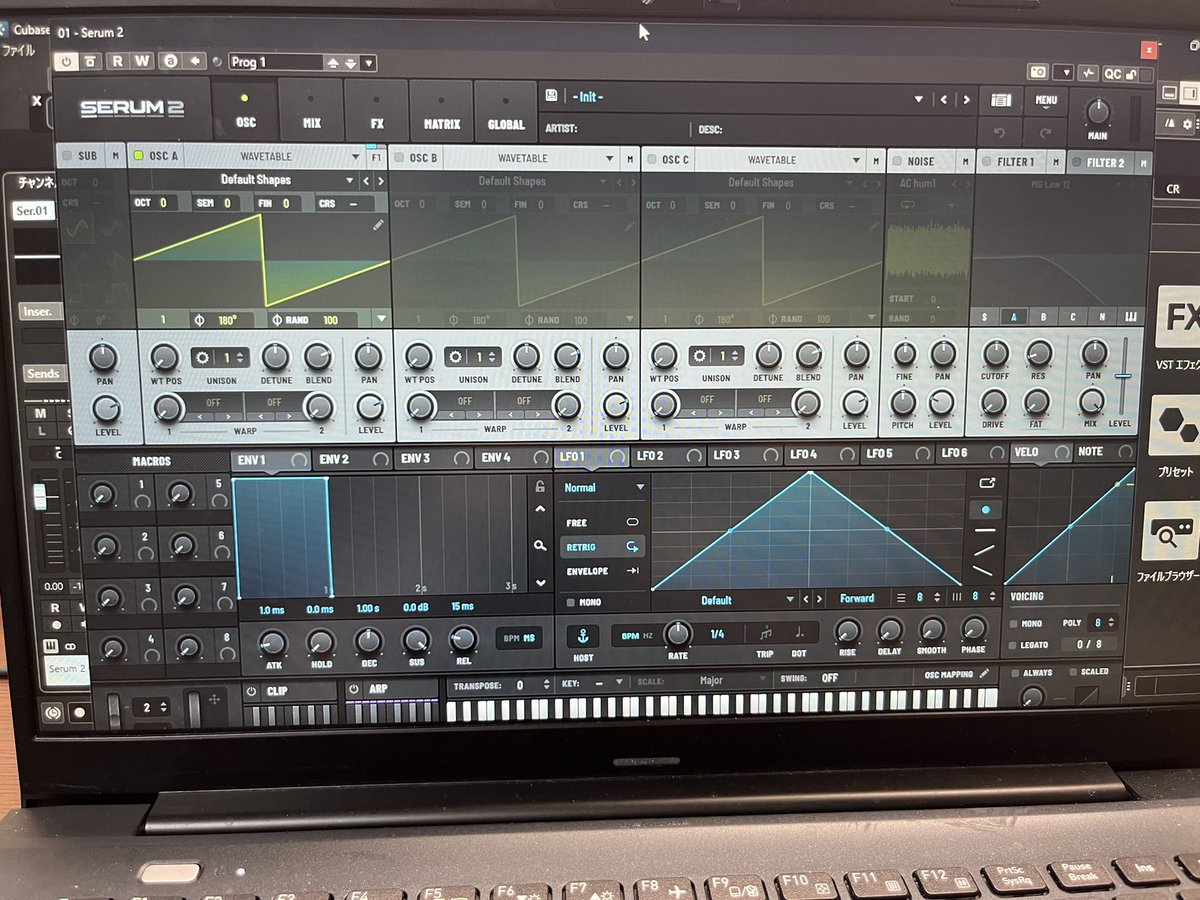Open the GLOBAL tab
The image size is (1200, 900).
click(505, 113)
